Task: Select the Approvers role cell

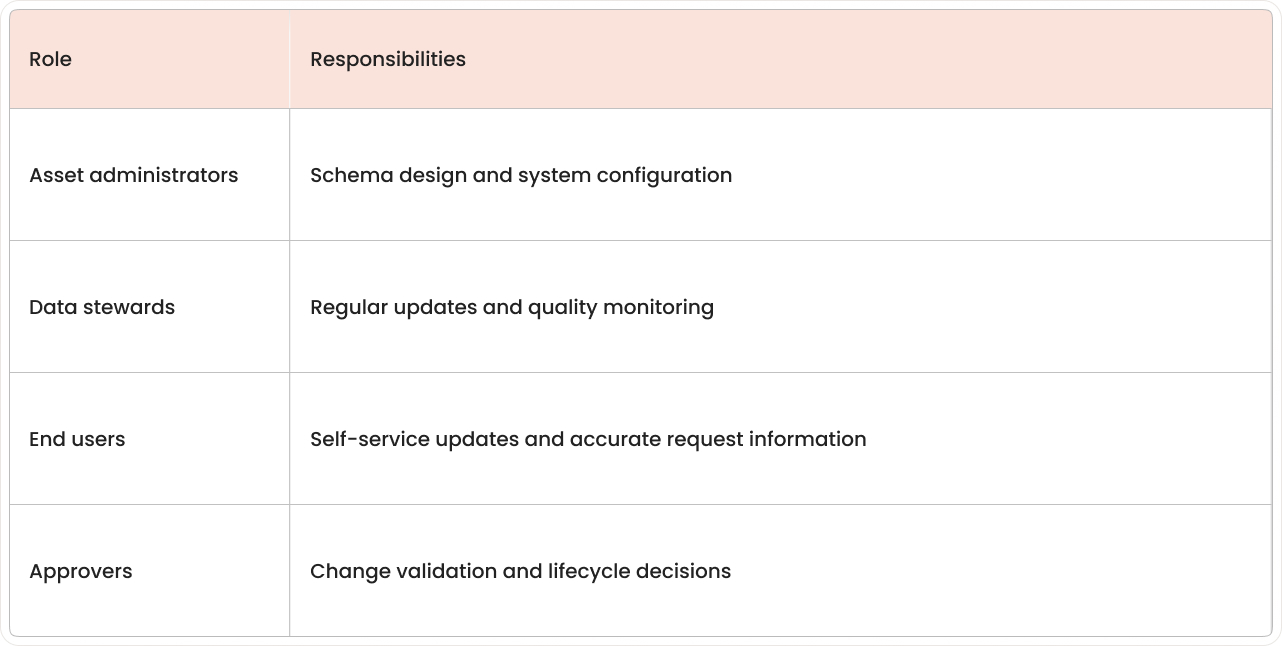Action: tap(80, 572)
